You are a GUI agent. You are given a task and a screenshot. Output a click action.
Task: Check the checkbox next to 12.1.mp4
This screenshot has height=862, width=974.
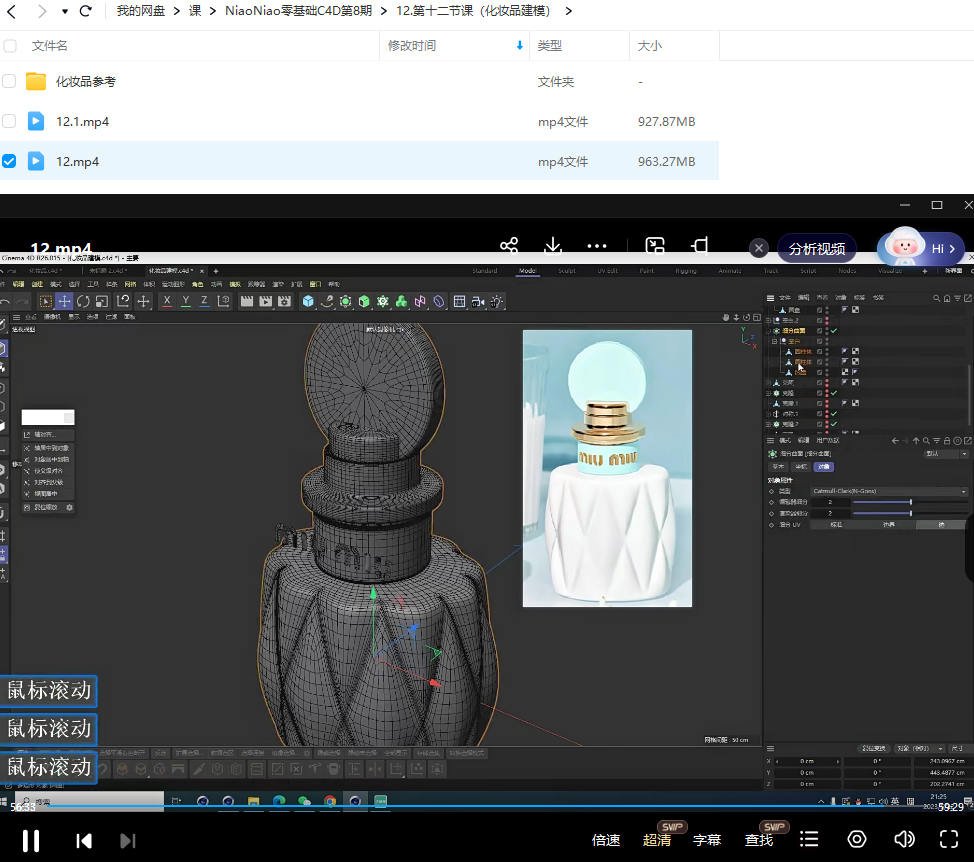point(10,121)
